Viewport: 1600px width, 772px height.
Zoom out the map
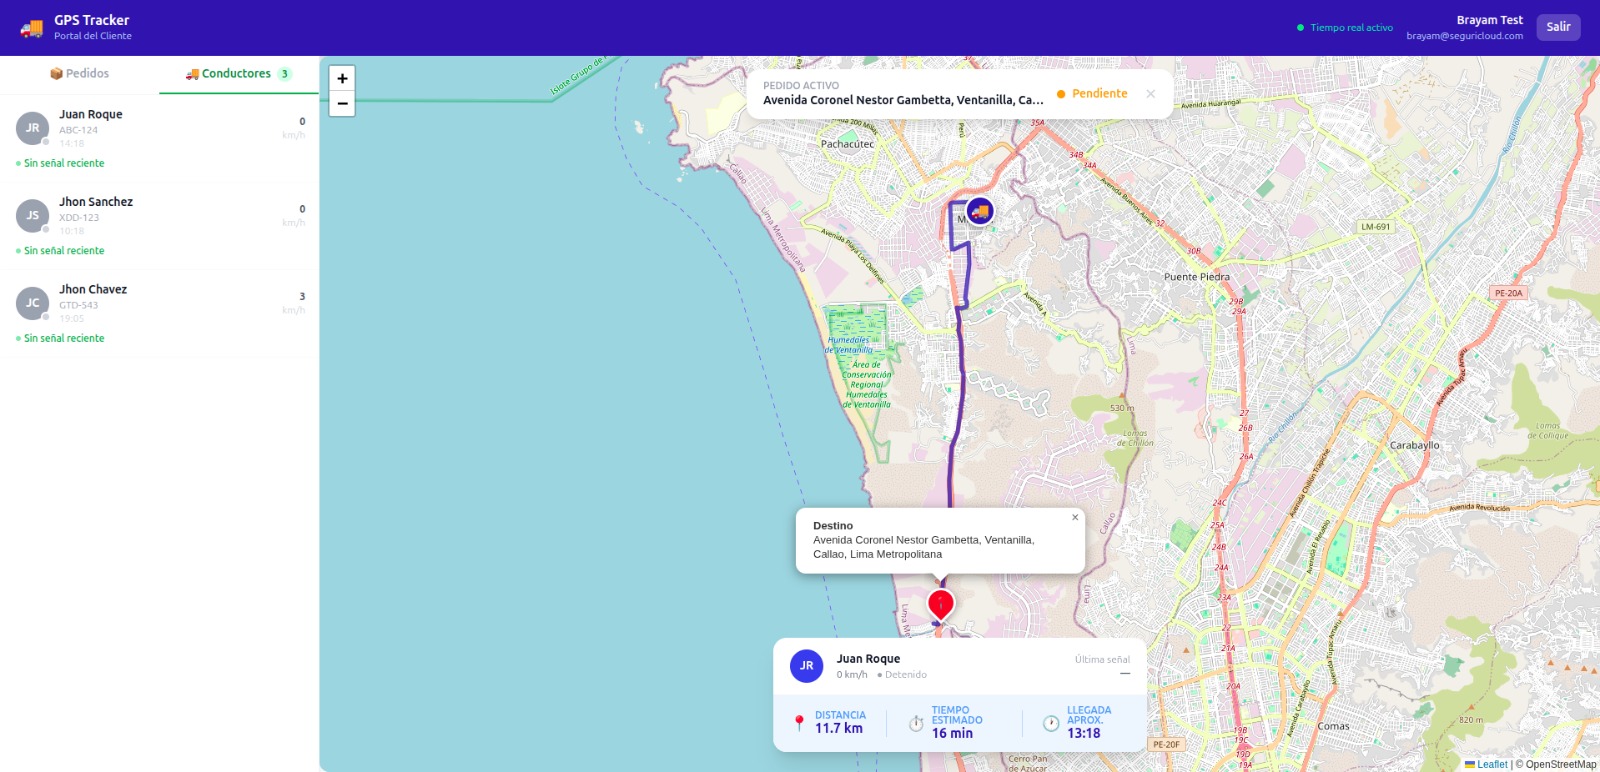pyautogui.click(x=342, y=104)
